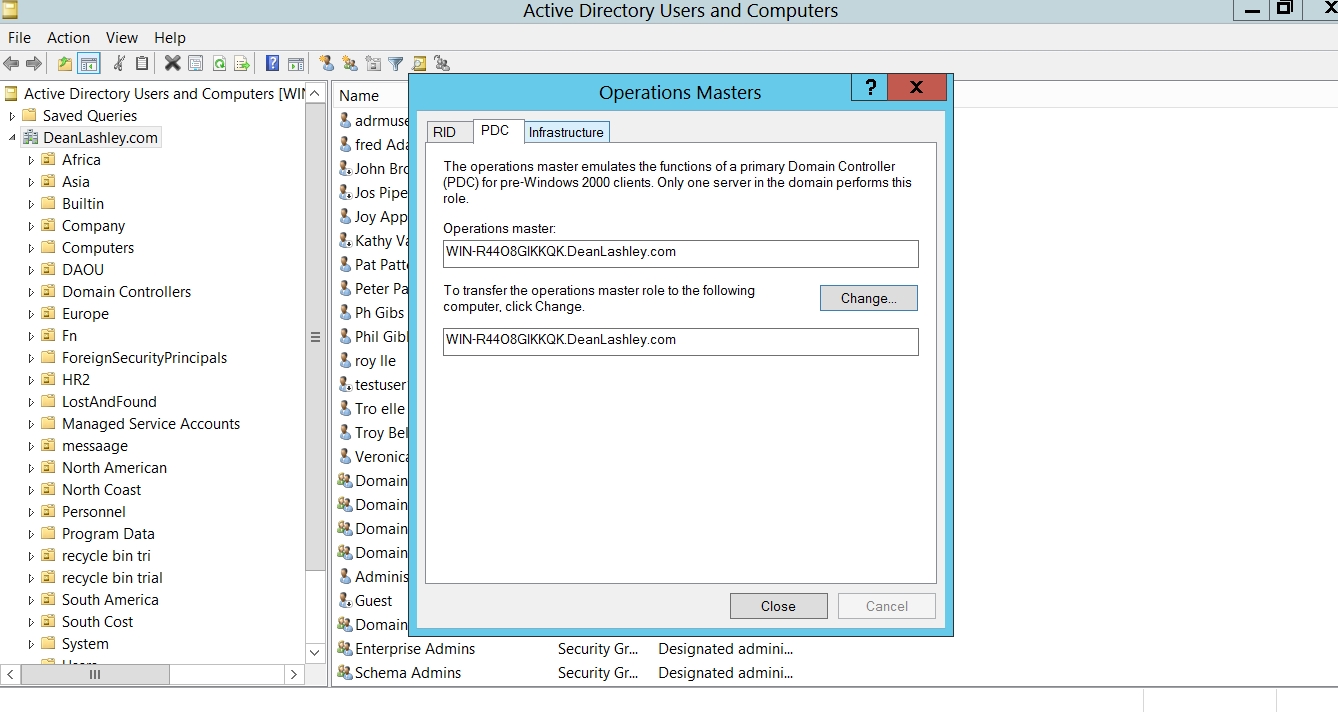The width and height of the screenshot is (1338, 712).
Task: Click the Refresh toolbar icon
Action: coord(218,64)
